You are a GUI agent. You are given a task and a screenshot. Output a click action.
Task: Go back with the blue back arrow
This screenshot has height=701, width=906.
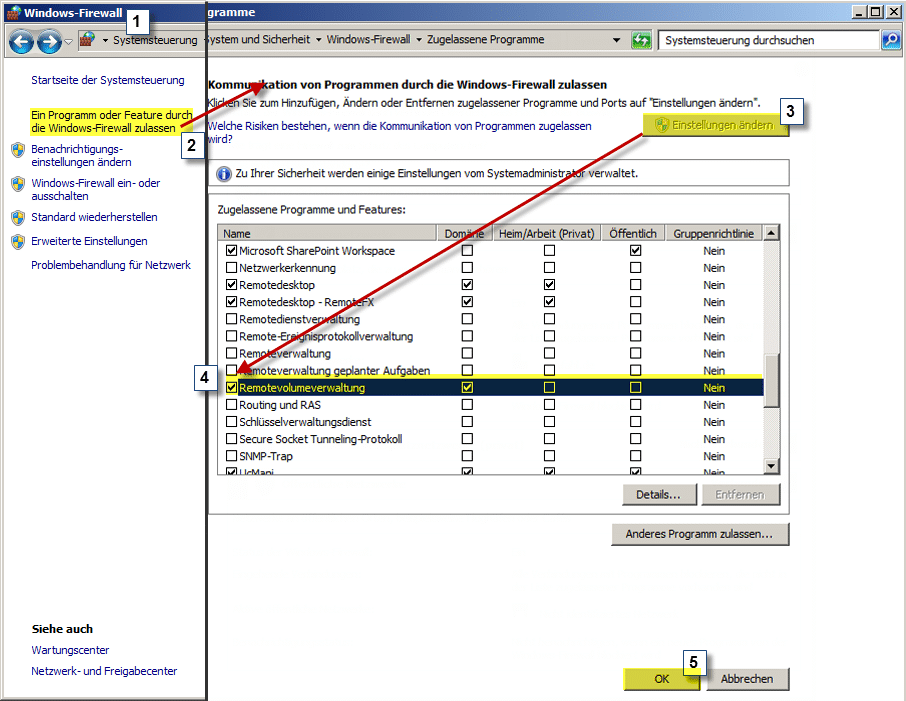coord(21,42)
